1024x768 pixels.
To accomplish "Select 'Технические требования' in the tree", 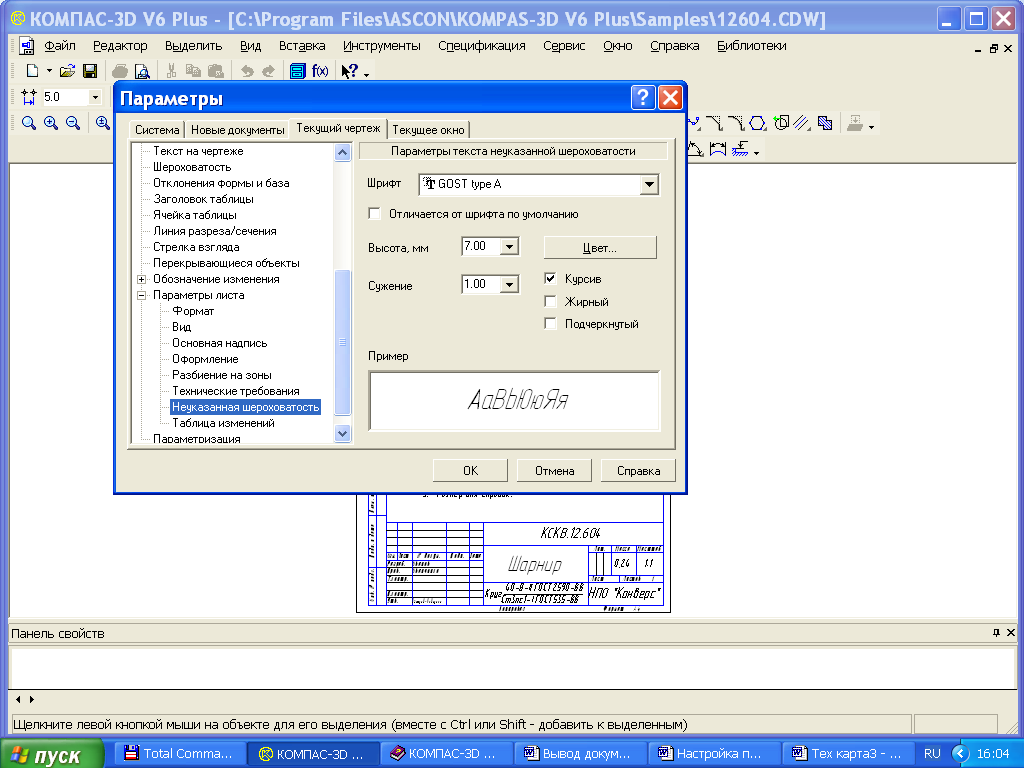I will 236,391.
